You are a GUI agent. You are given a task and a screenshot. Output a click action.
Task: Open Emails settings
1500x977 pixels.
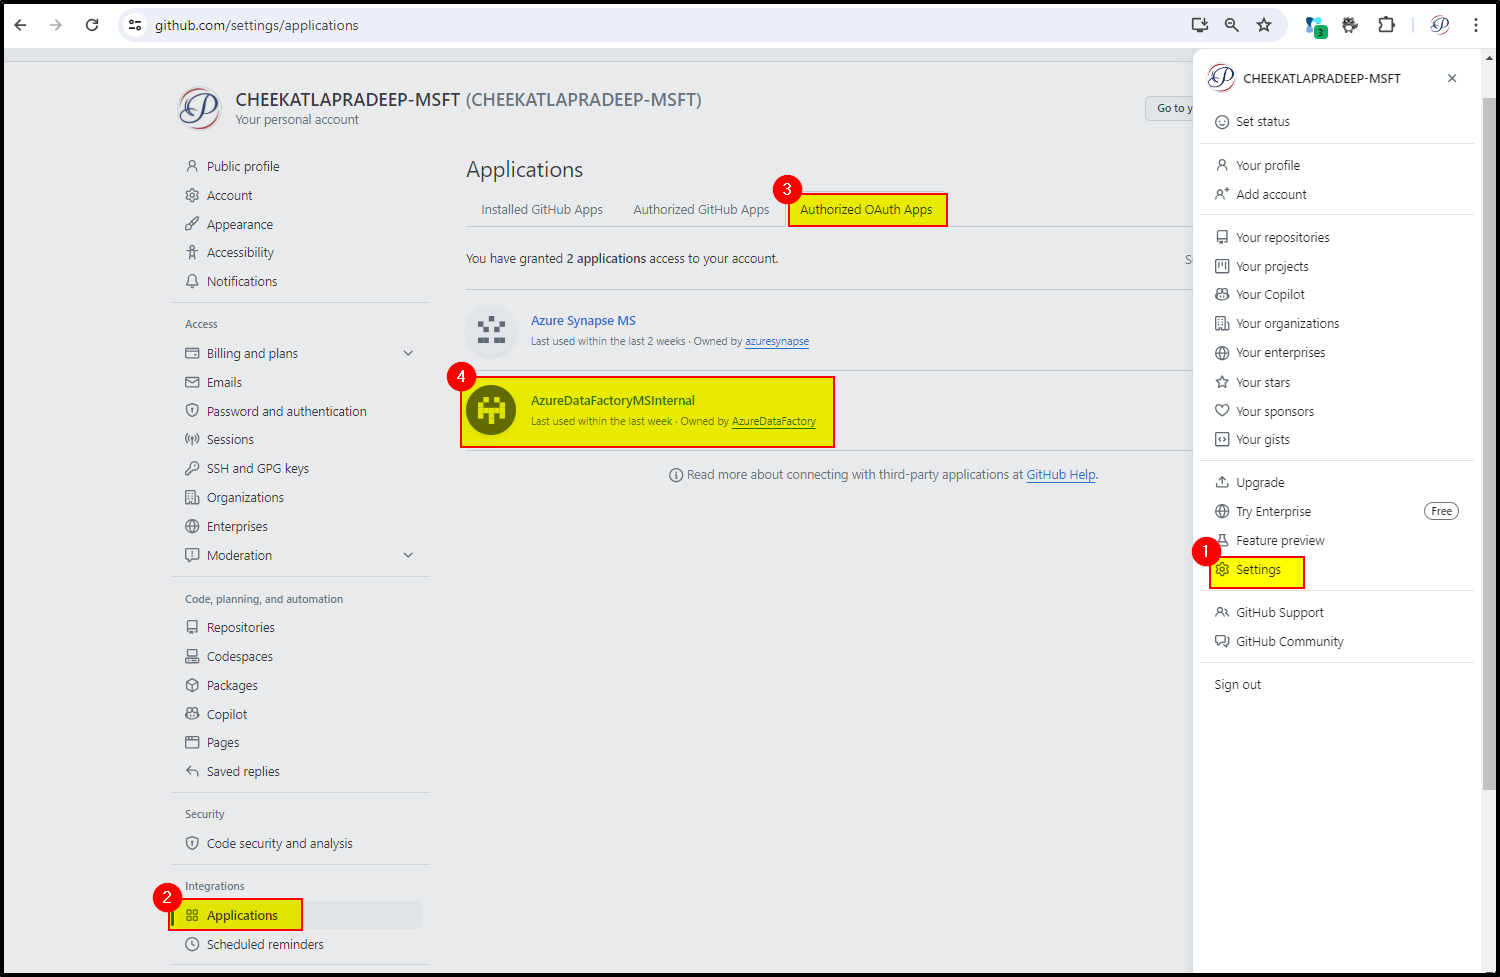click(x=224, y=382)
